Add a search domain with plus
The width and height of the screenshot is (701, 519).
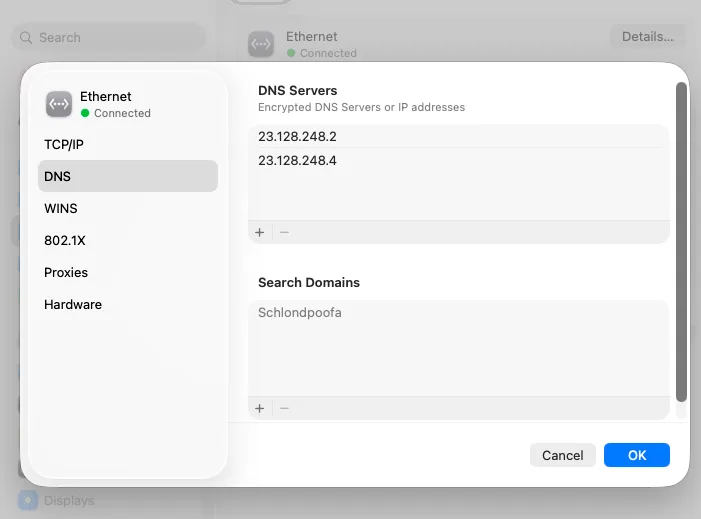(260, 408)
